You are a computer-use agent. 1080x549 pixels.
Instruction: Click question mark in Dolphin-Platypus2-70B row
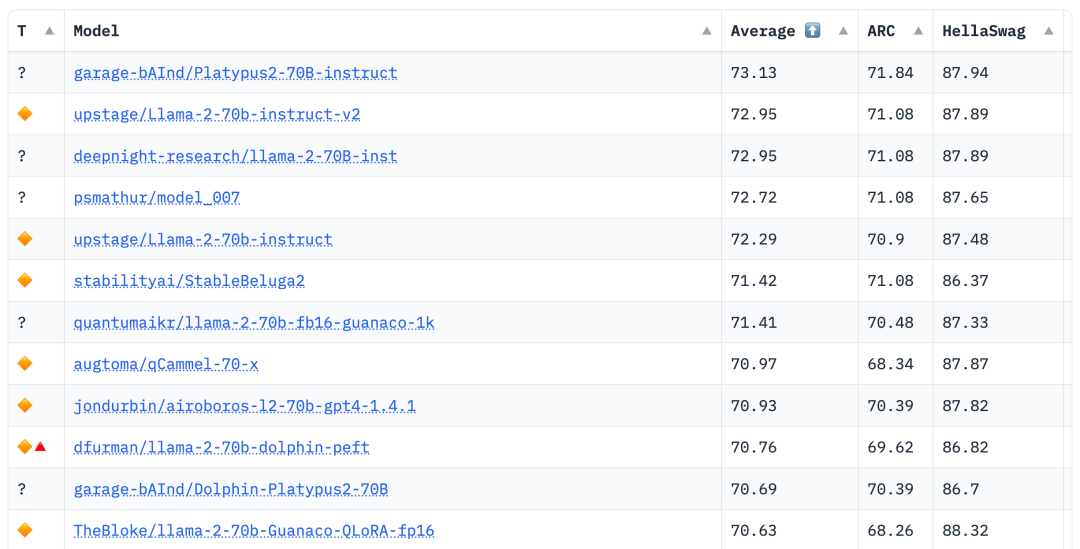click(x=22, y=489)
